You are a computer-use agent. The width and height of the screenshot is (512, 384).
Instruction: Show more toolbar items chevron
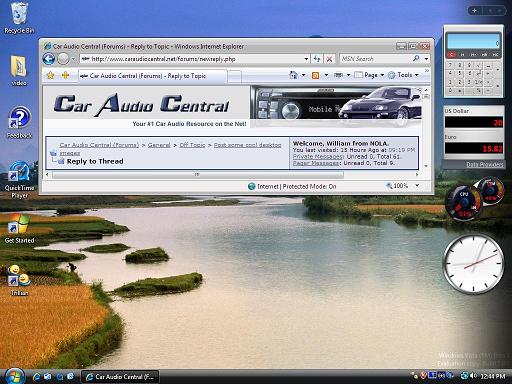coord(427,71)
